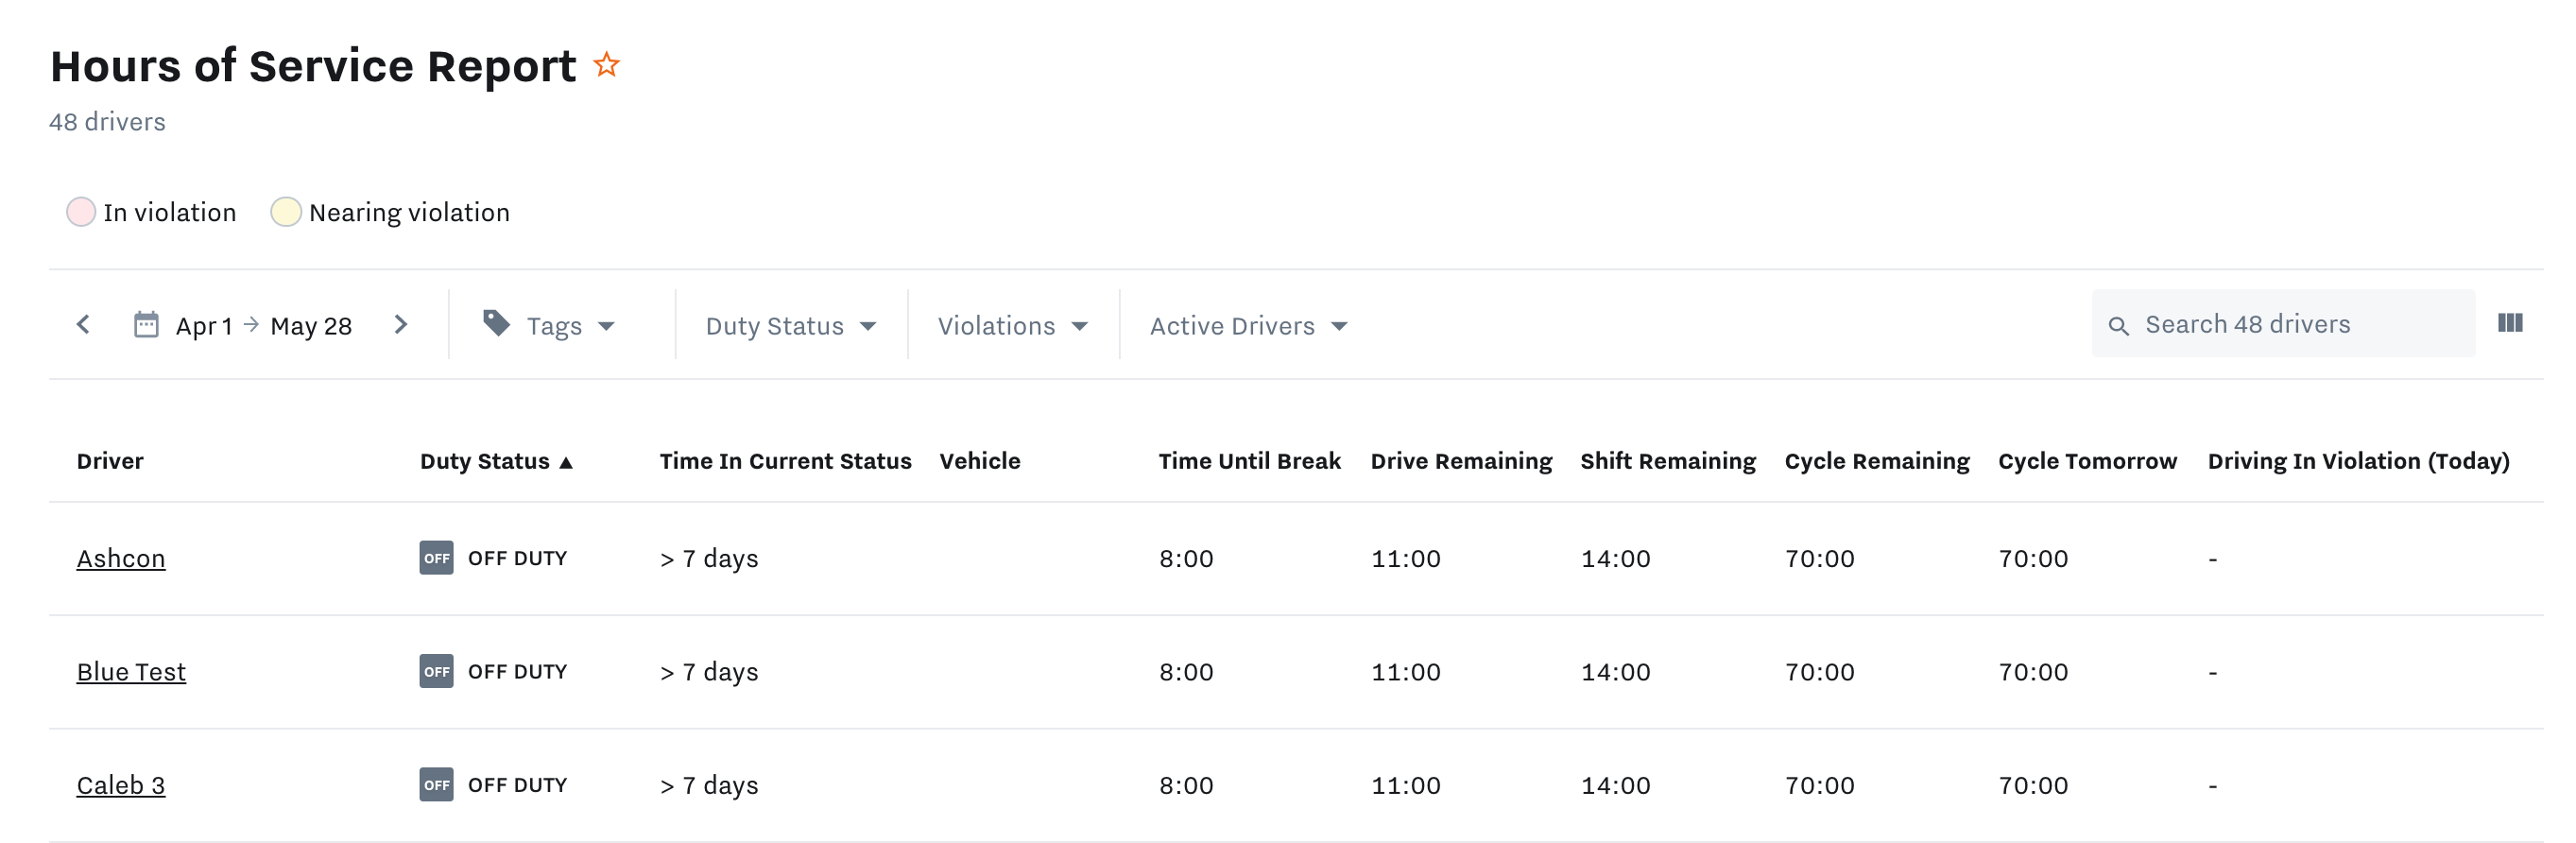
Task: Go to previous date range arrow
Action: point(84,325)
